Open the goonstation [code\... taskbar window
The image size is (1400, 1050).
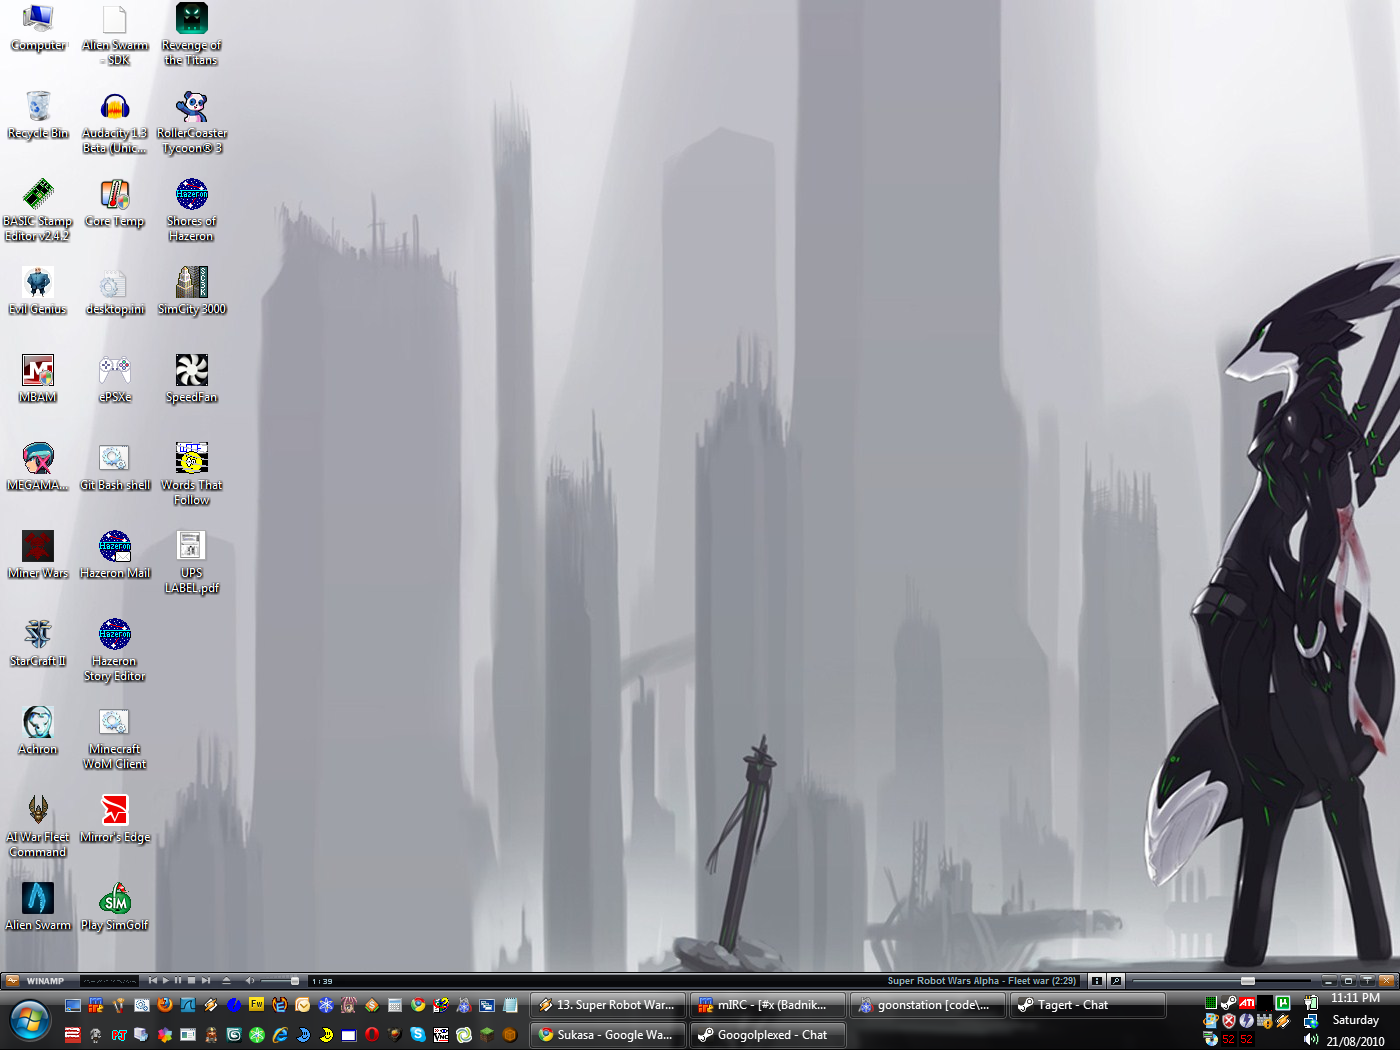tap(928, 1005)
